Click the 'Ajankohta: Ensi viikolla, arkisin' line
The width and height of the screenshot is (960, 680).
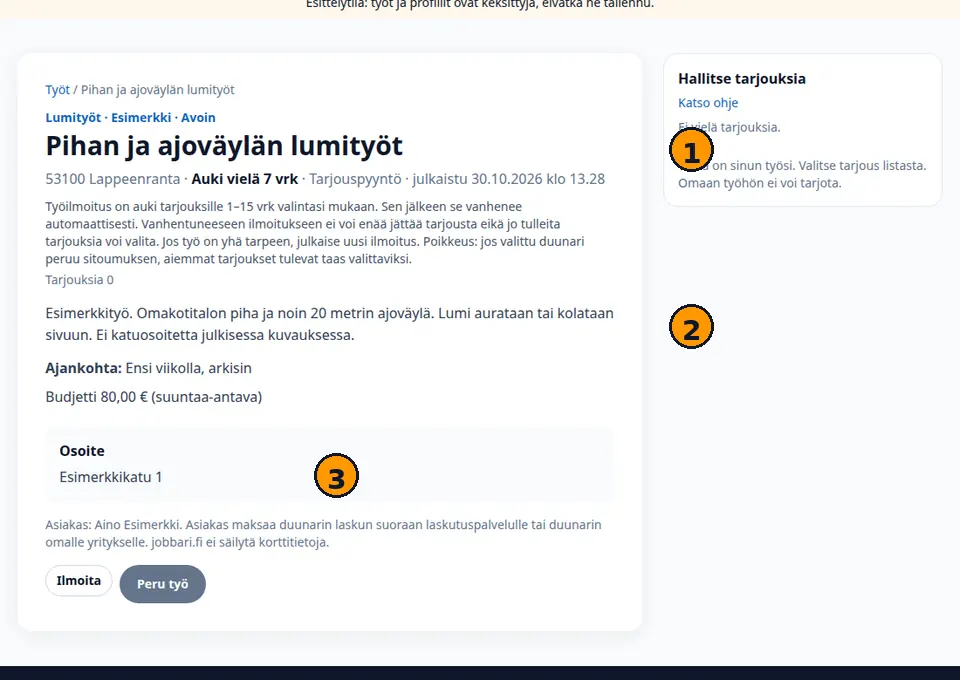(x=149, y=368)
